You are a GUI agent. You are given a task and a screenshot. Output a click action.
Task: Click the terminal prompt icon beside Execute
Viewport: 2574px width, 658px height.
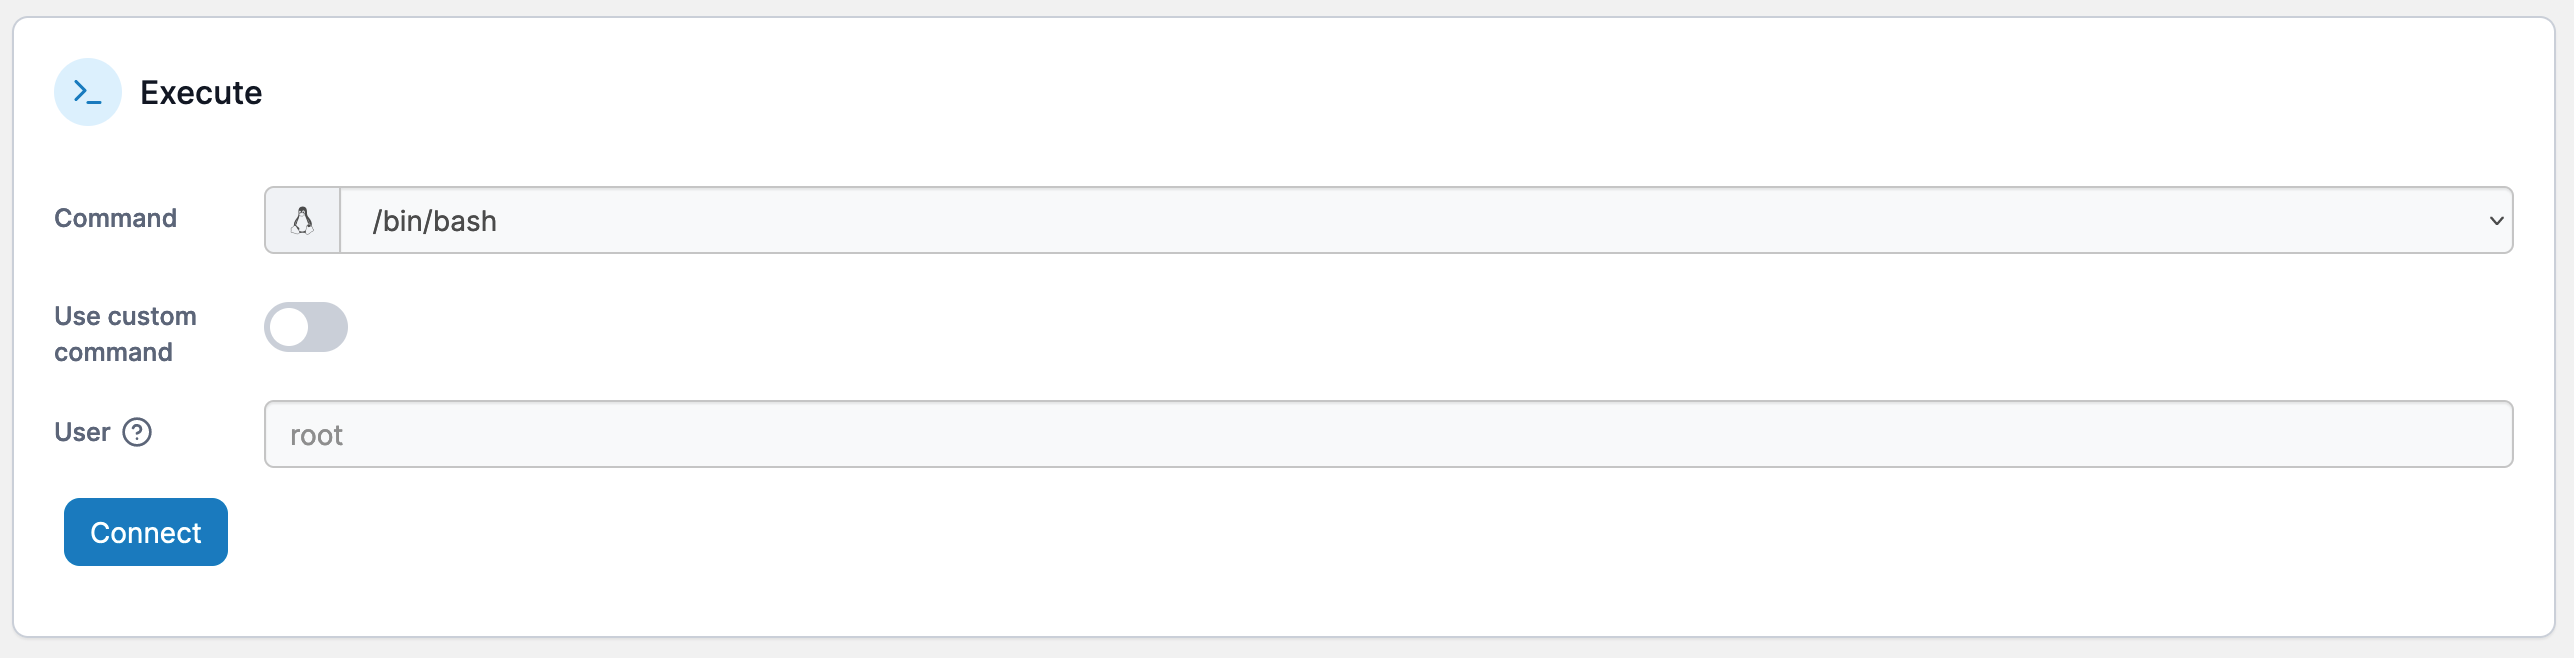88,93
